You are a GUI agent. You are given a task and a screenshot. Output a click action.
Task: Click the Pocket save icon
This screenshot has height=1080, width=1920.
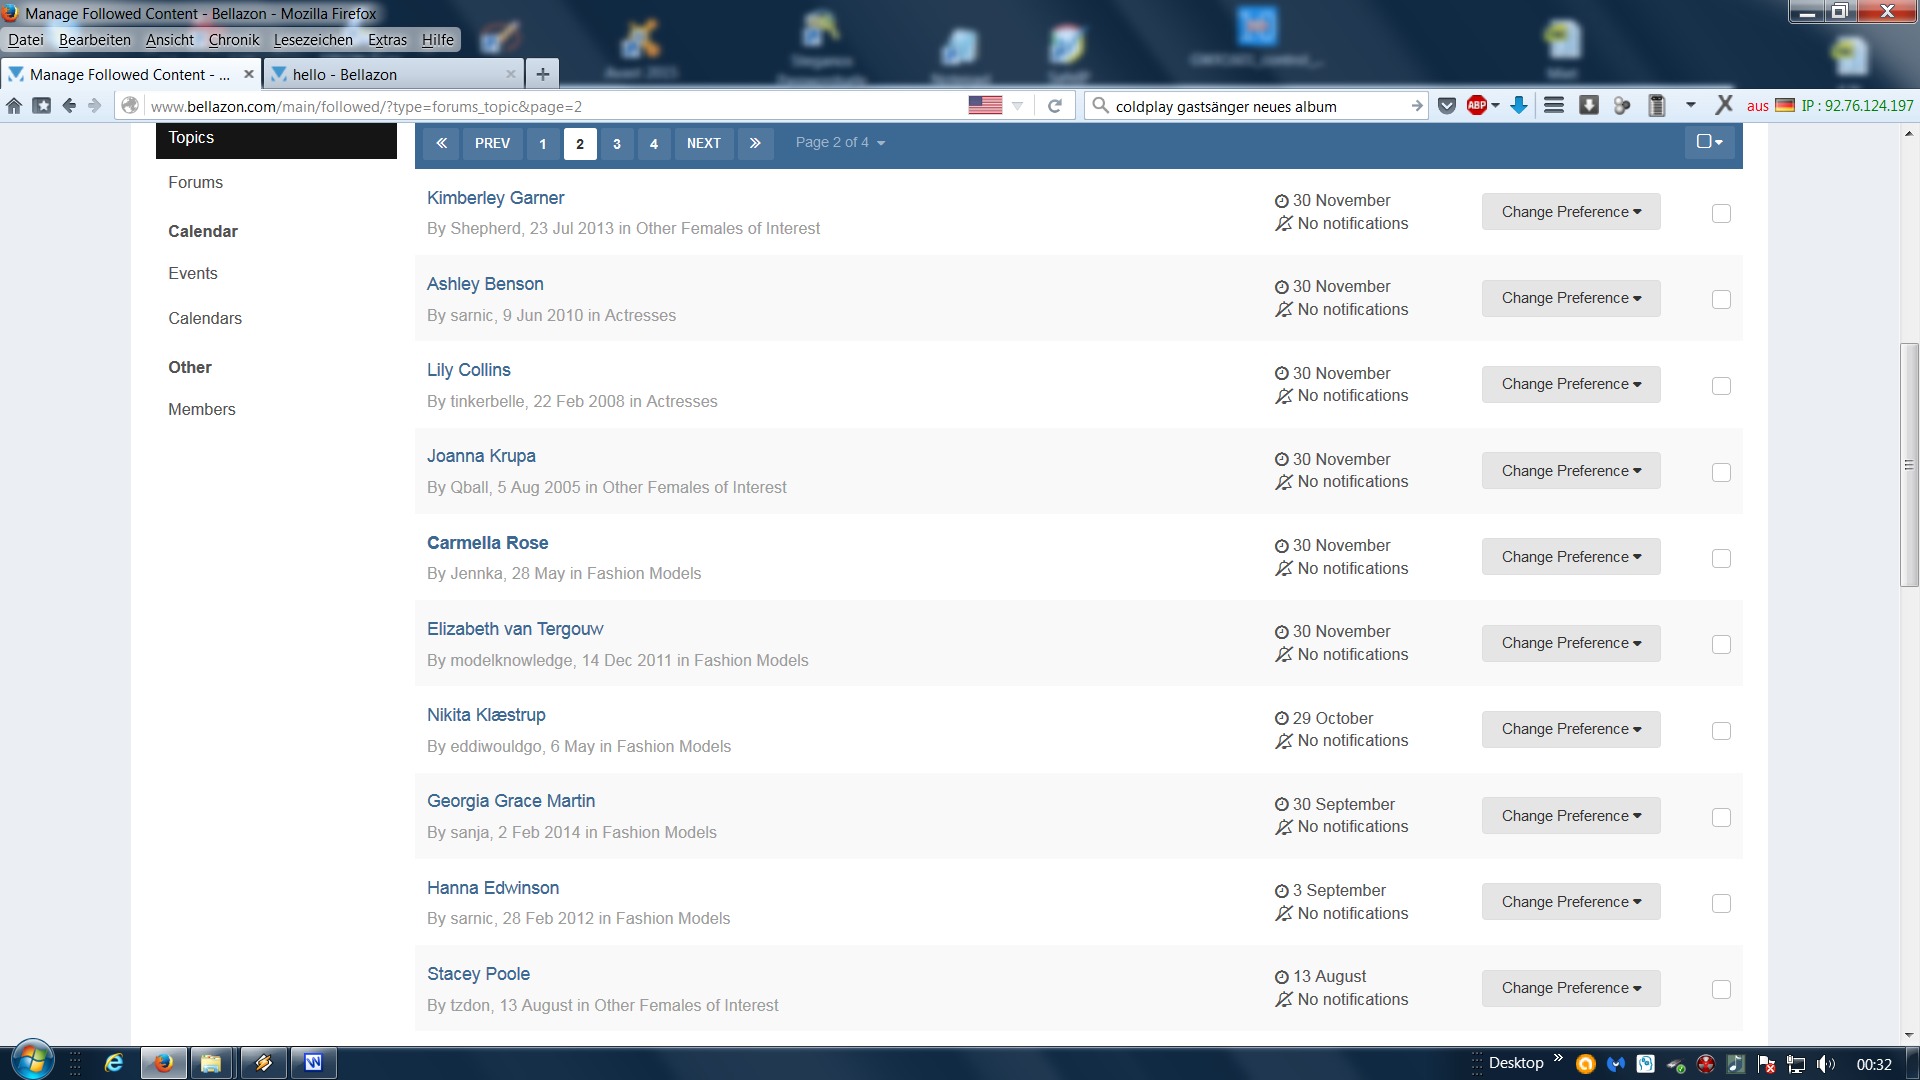1447,106
